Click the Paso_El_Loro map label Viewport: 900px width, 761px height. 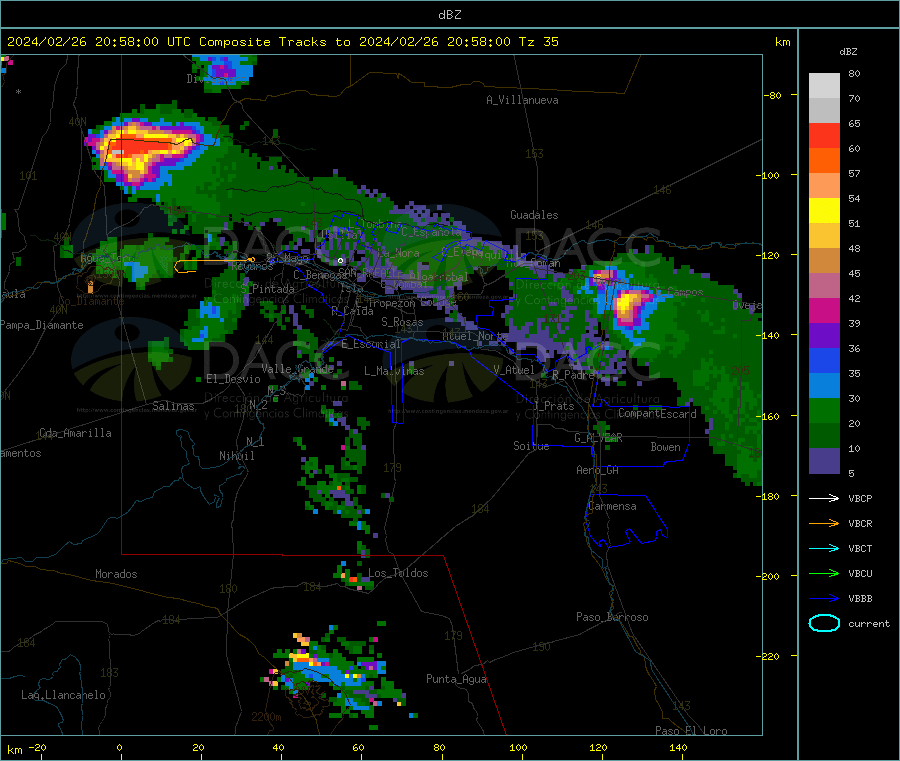(x=691, y=731)
